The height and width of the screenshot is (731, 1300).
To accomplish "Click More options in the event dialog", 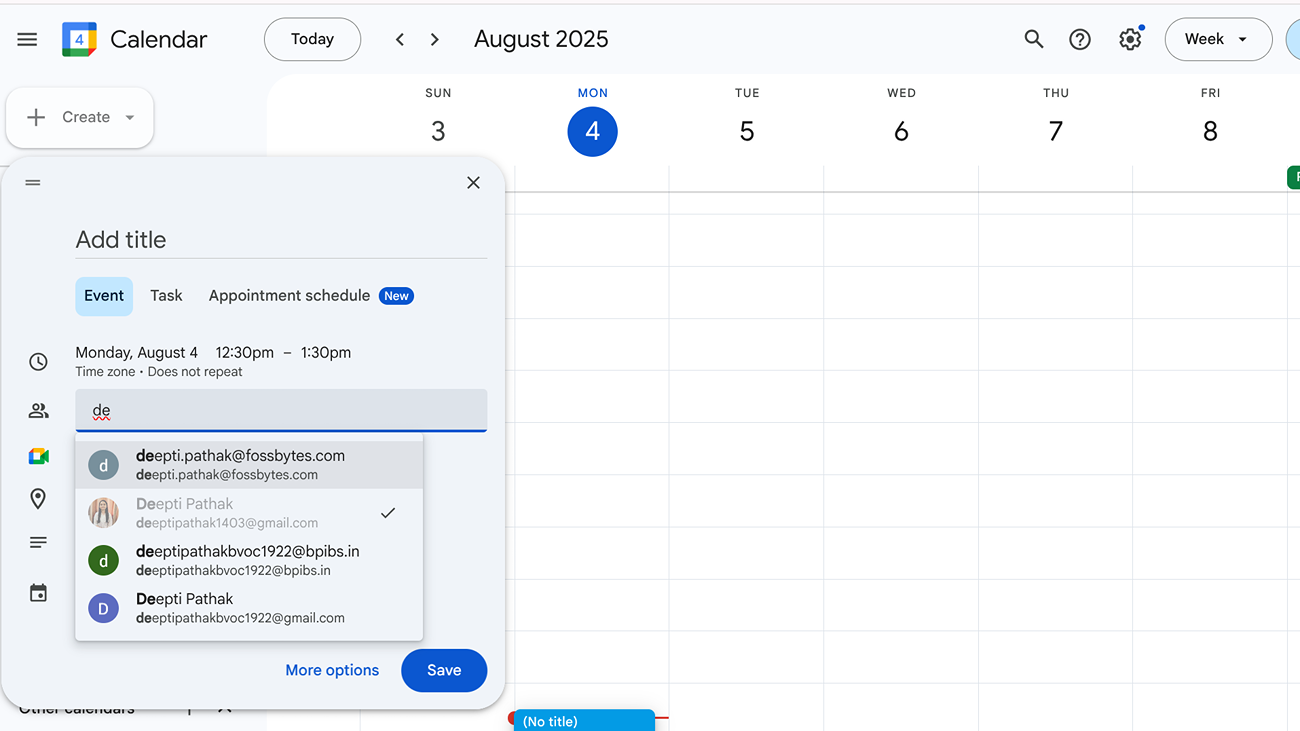I will [332, 670].
